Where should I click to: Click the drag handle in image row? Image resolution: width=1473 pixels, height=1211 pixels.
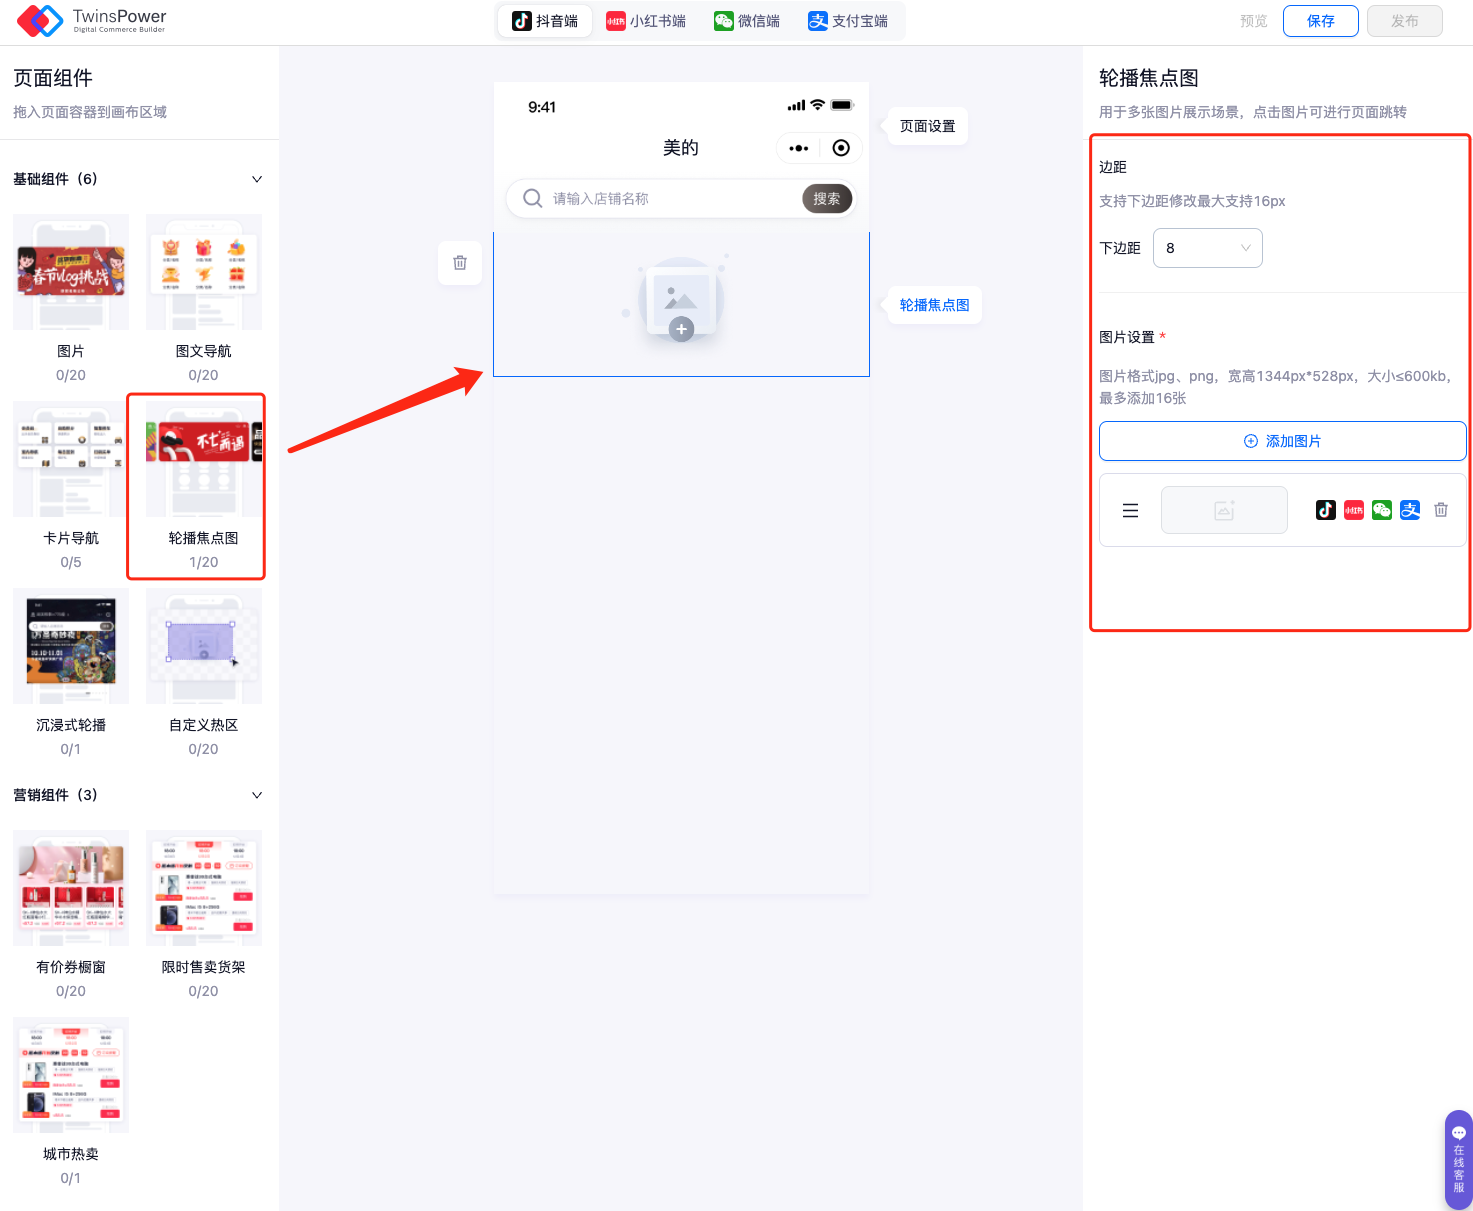tap(1130, 511)
